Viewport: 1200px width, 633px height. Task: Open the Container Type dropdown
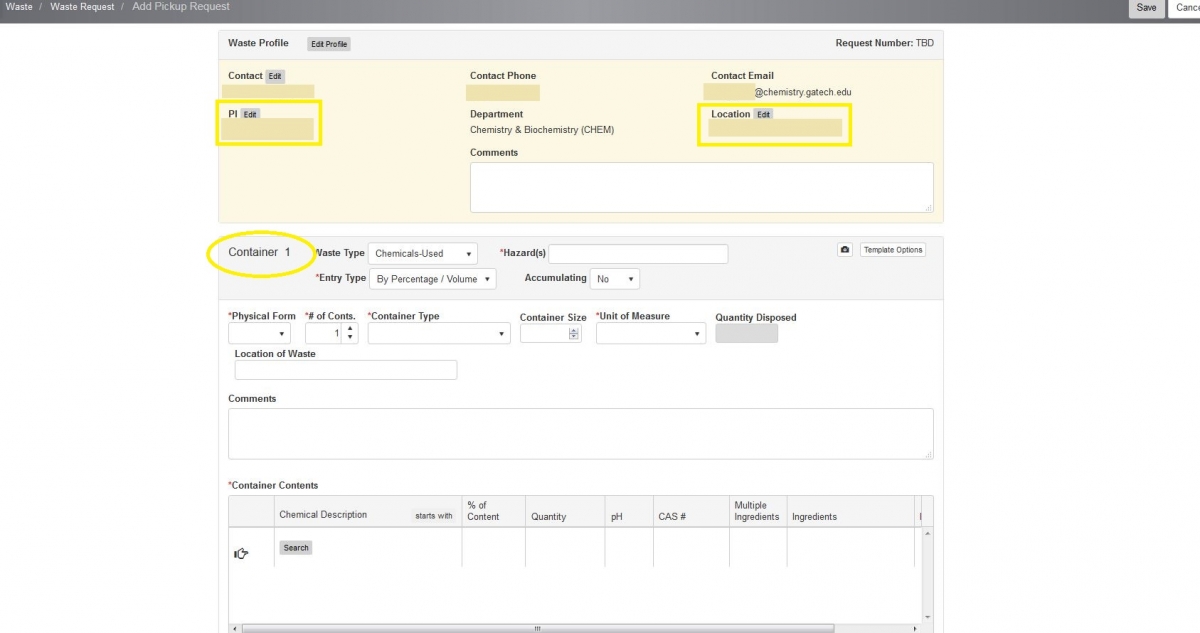pyautogui.click(x=439, y=334)
